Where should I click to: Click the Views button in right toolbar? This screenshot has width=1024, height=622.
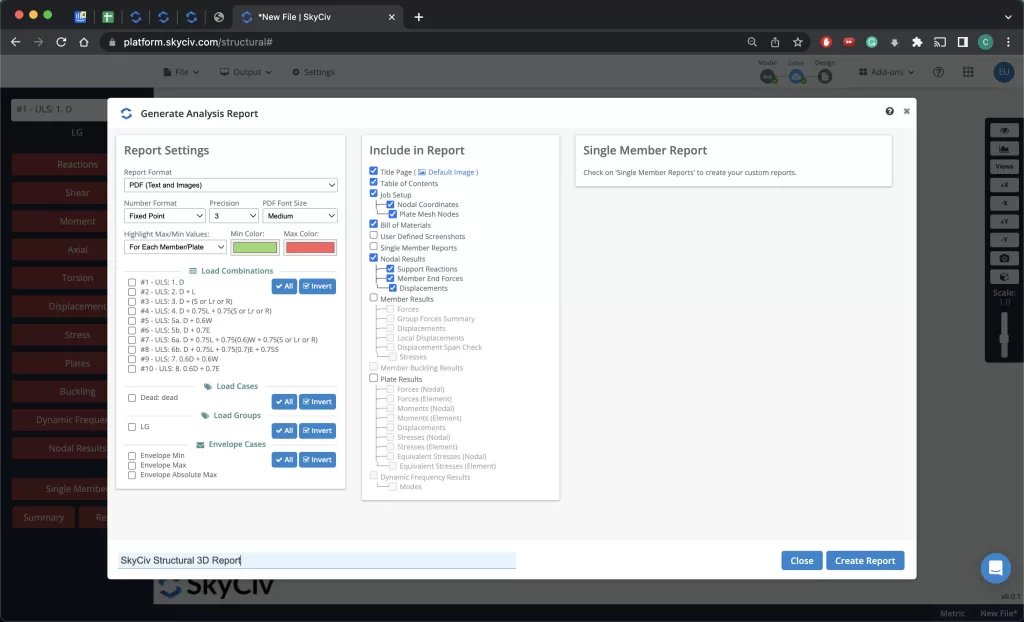pyautogui.click(x=1004, y=167)
